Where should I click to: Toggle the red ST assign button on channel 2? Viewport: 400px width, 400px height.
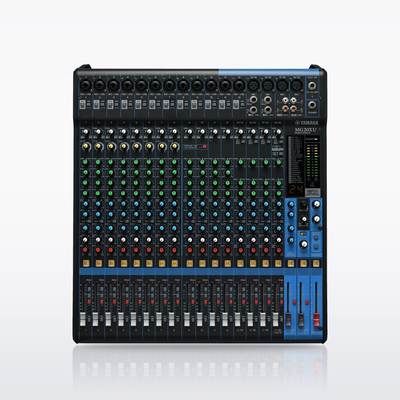(102, 302)
